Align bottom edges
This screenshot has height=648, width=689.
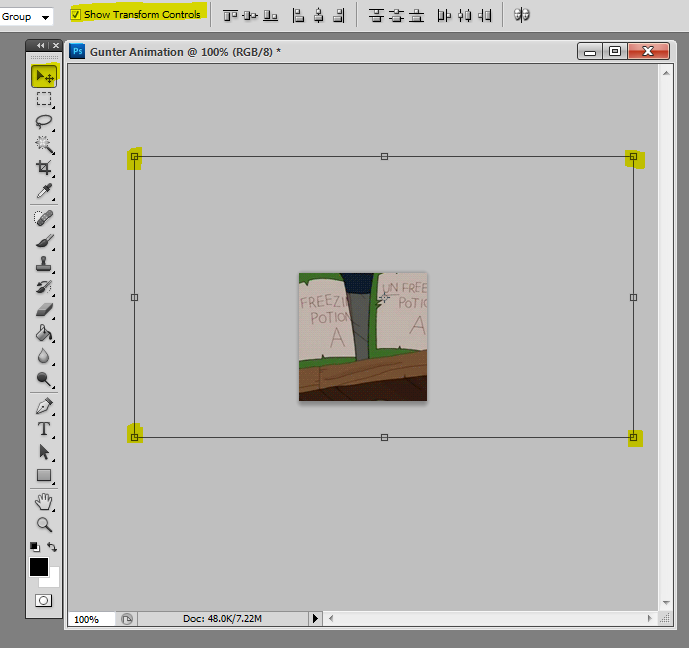pos(270,16)
